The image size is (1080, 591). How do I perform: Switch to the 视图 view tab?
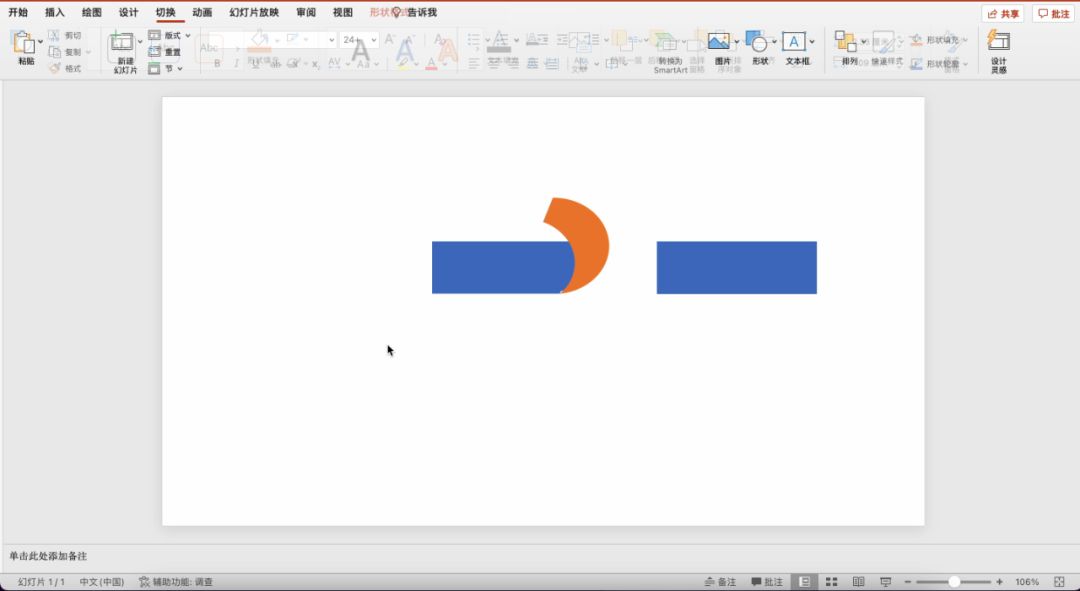342,12
